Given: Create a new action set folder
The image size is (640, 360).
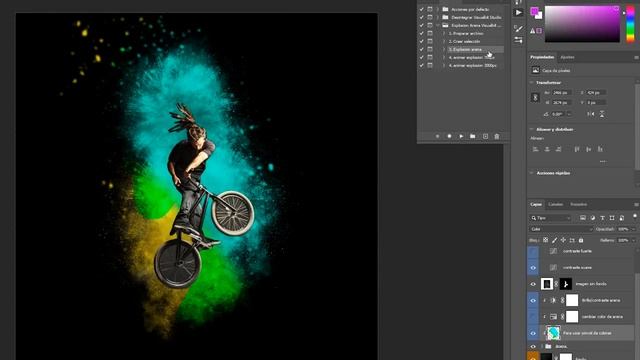Looking at the screenshot, I should pyautogui.click(x=473, y=136).
